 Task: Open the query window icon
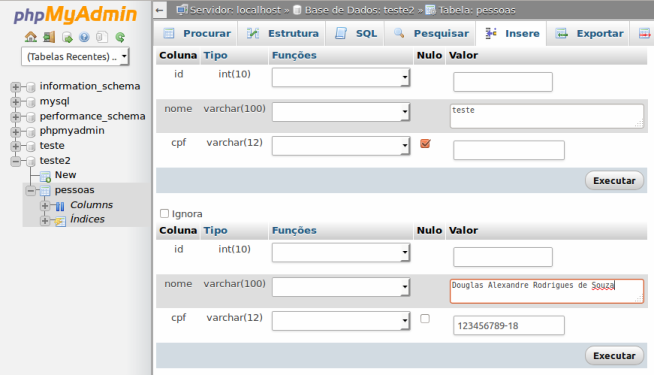click(67, 37)
